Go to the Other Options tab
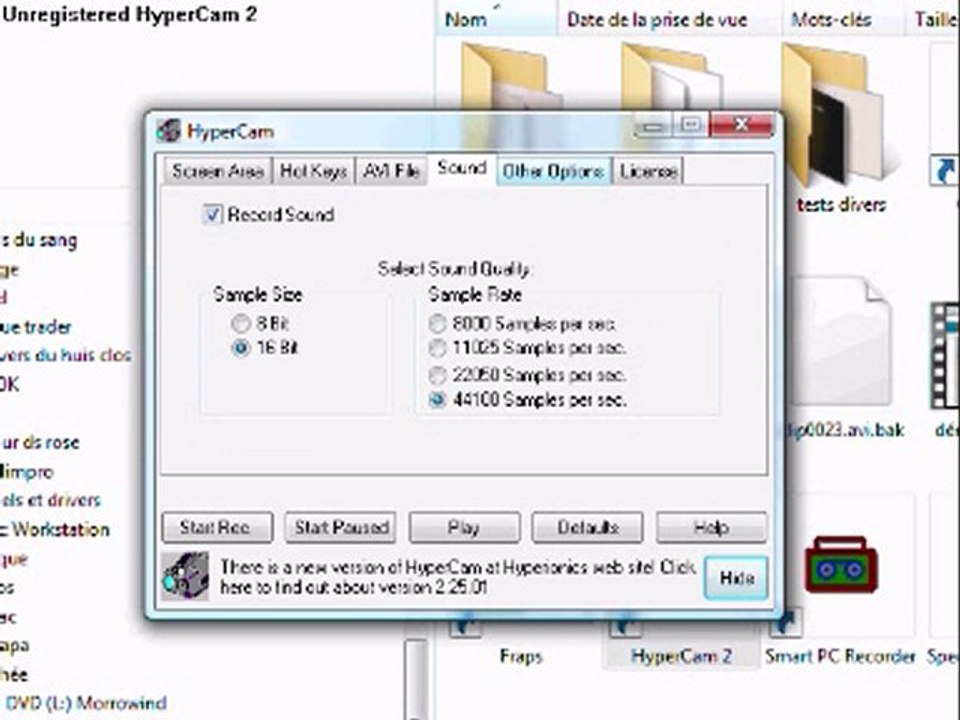This screenshot has height=720, width=960. click(x=553, y=171)
